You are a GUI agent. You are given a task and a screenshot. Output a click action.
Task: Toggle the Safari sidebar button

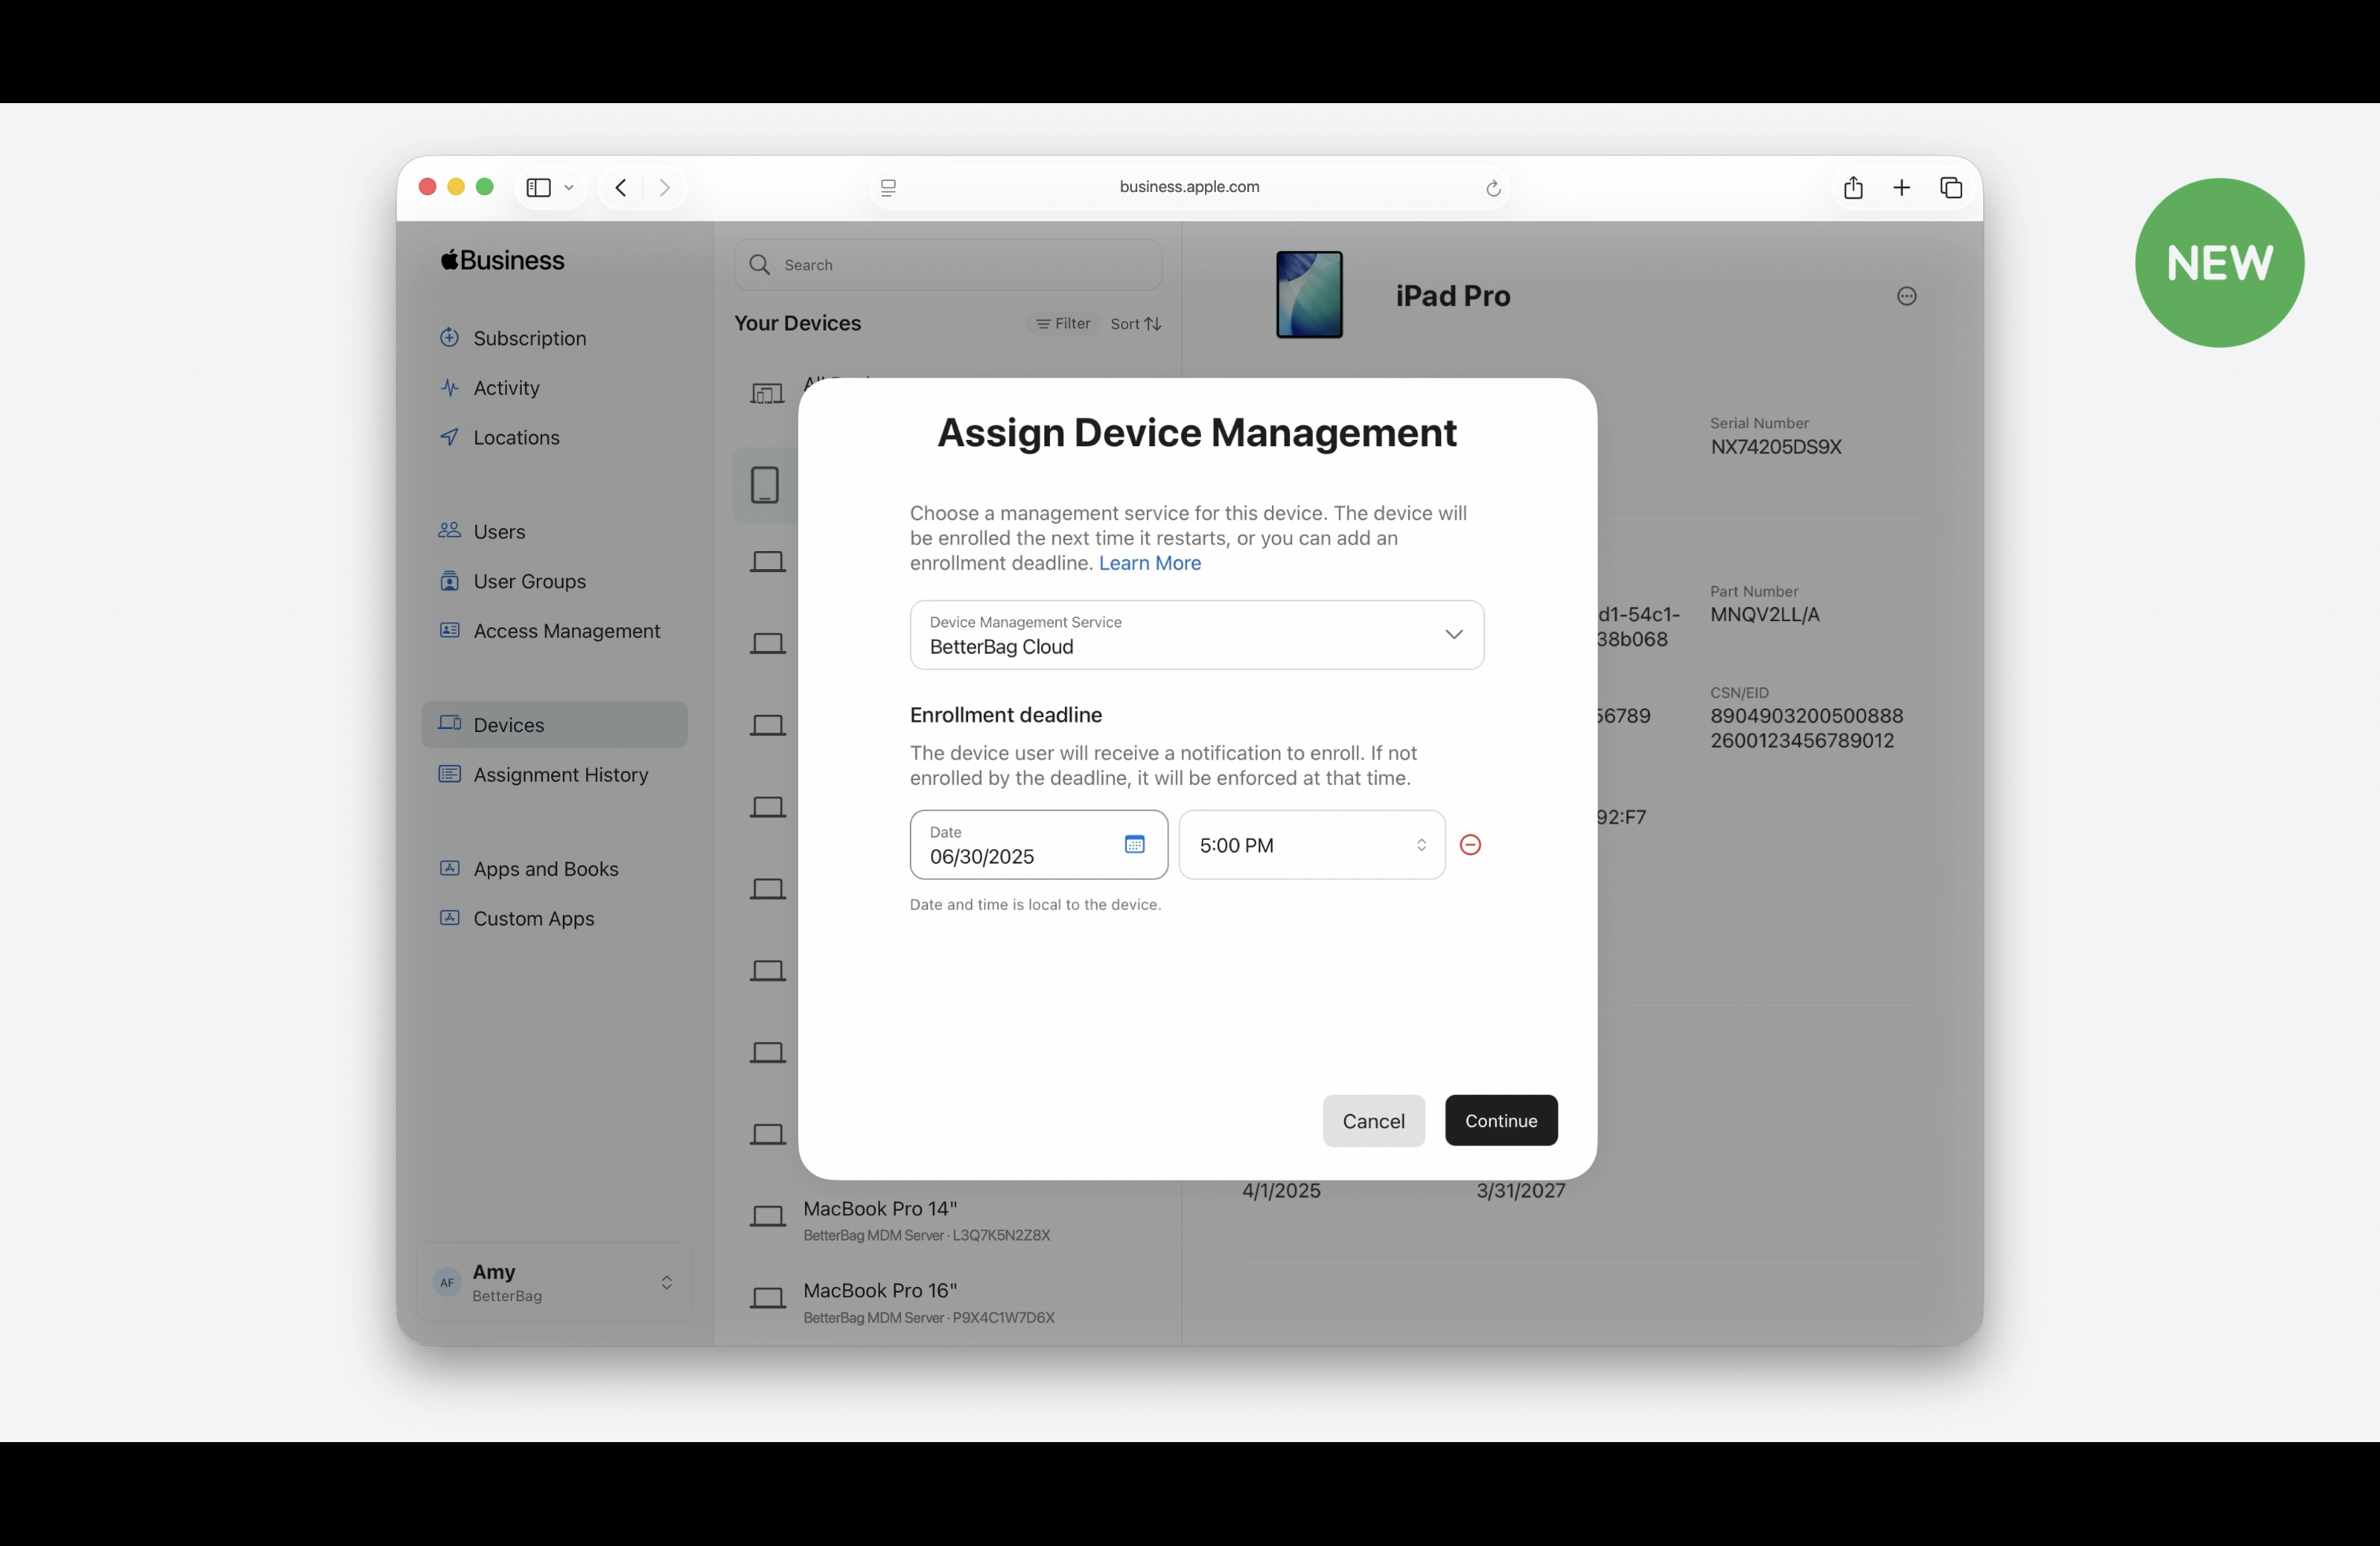click(x=538, y=187)
